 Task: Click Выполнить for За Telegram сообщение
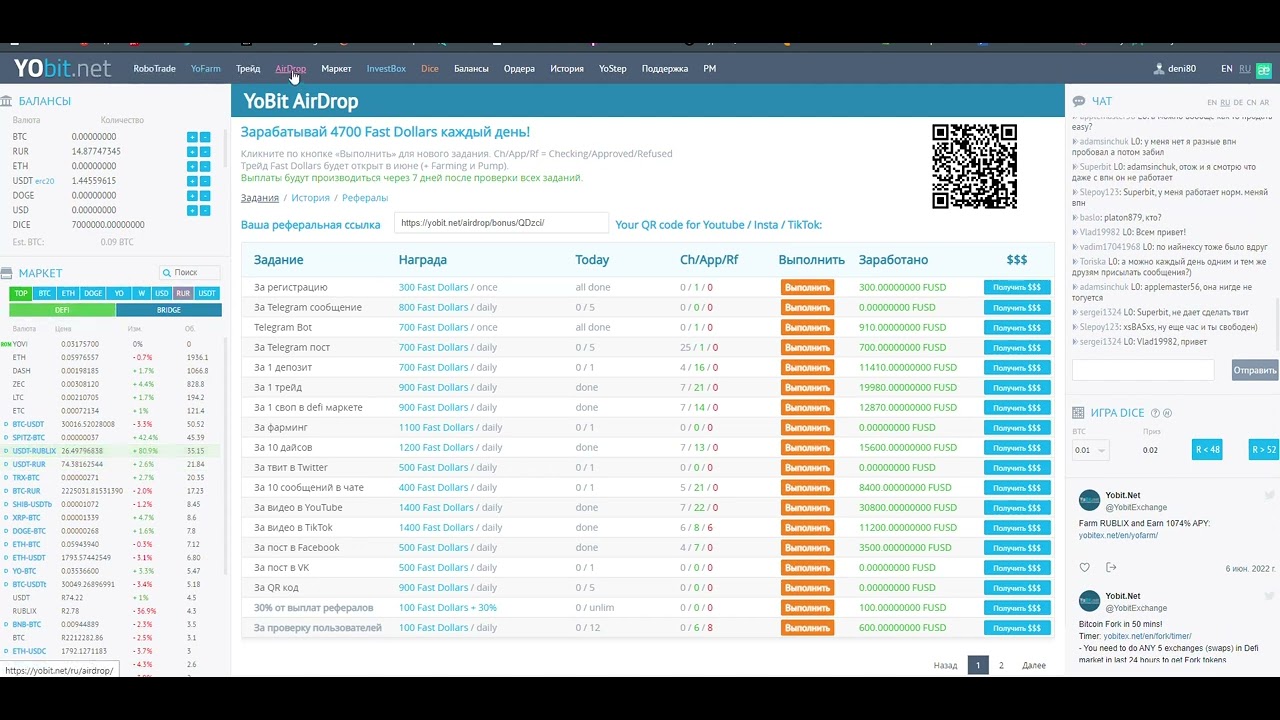point(807,307)
